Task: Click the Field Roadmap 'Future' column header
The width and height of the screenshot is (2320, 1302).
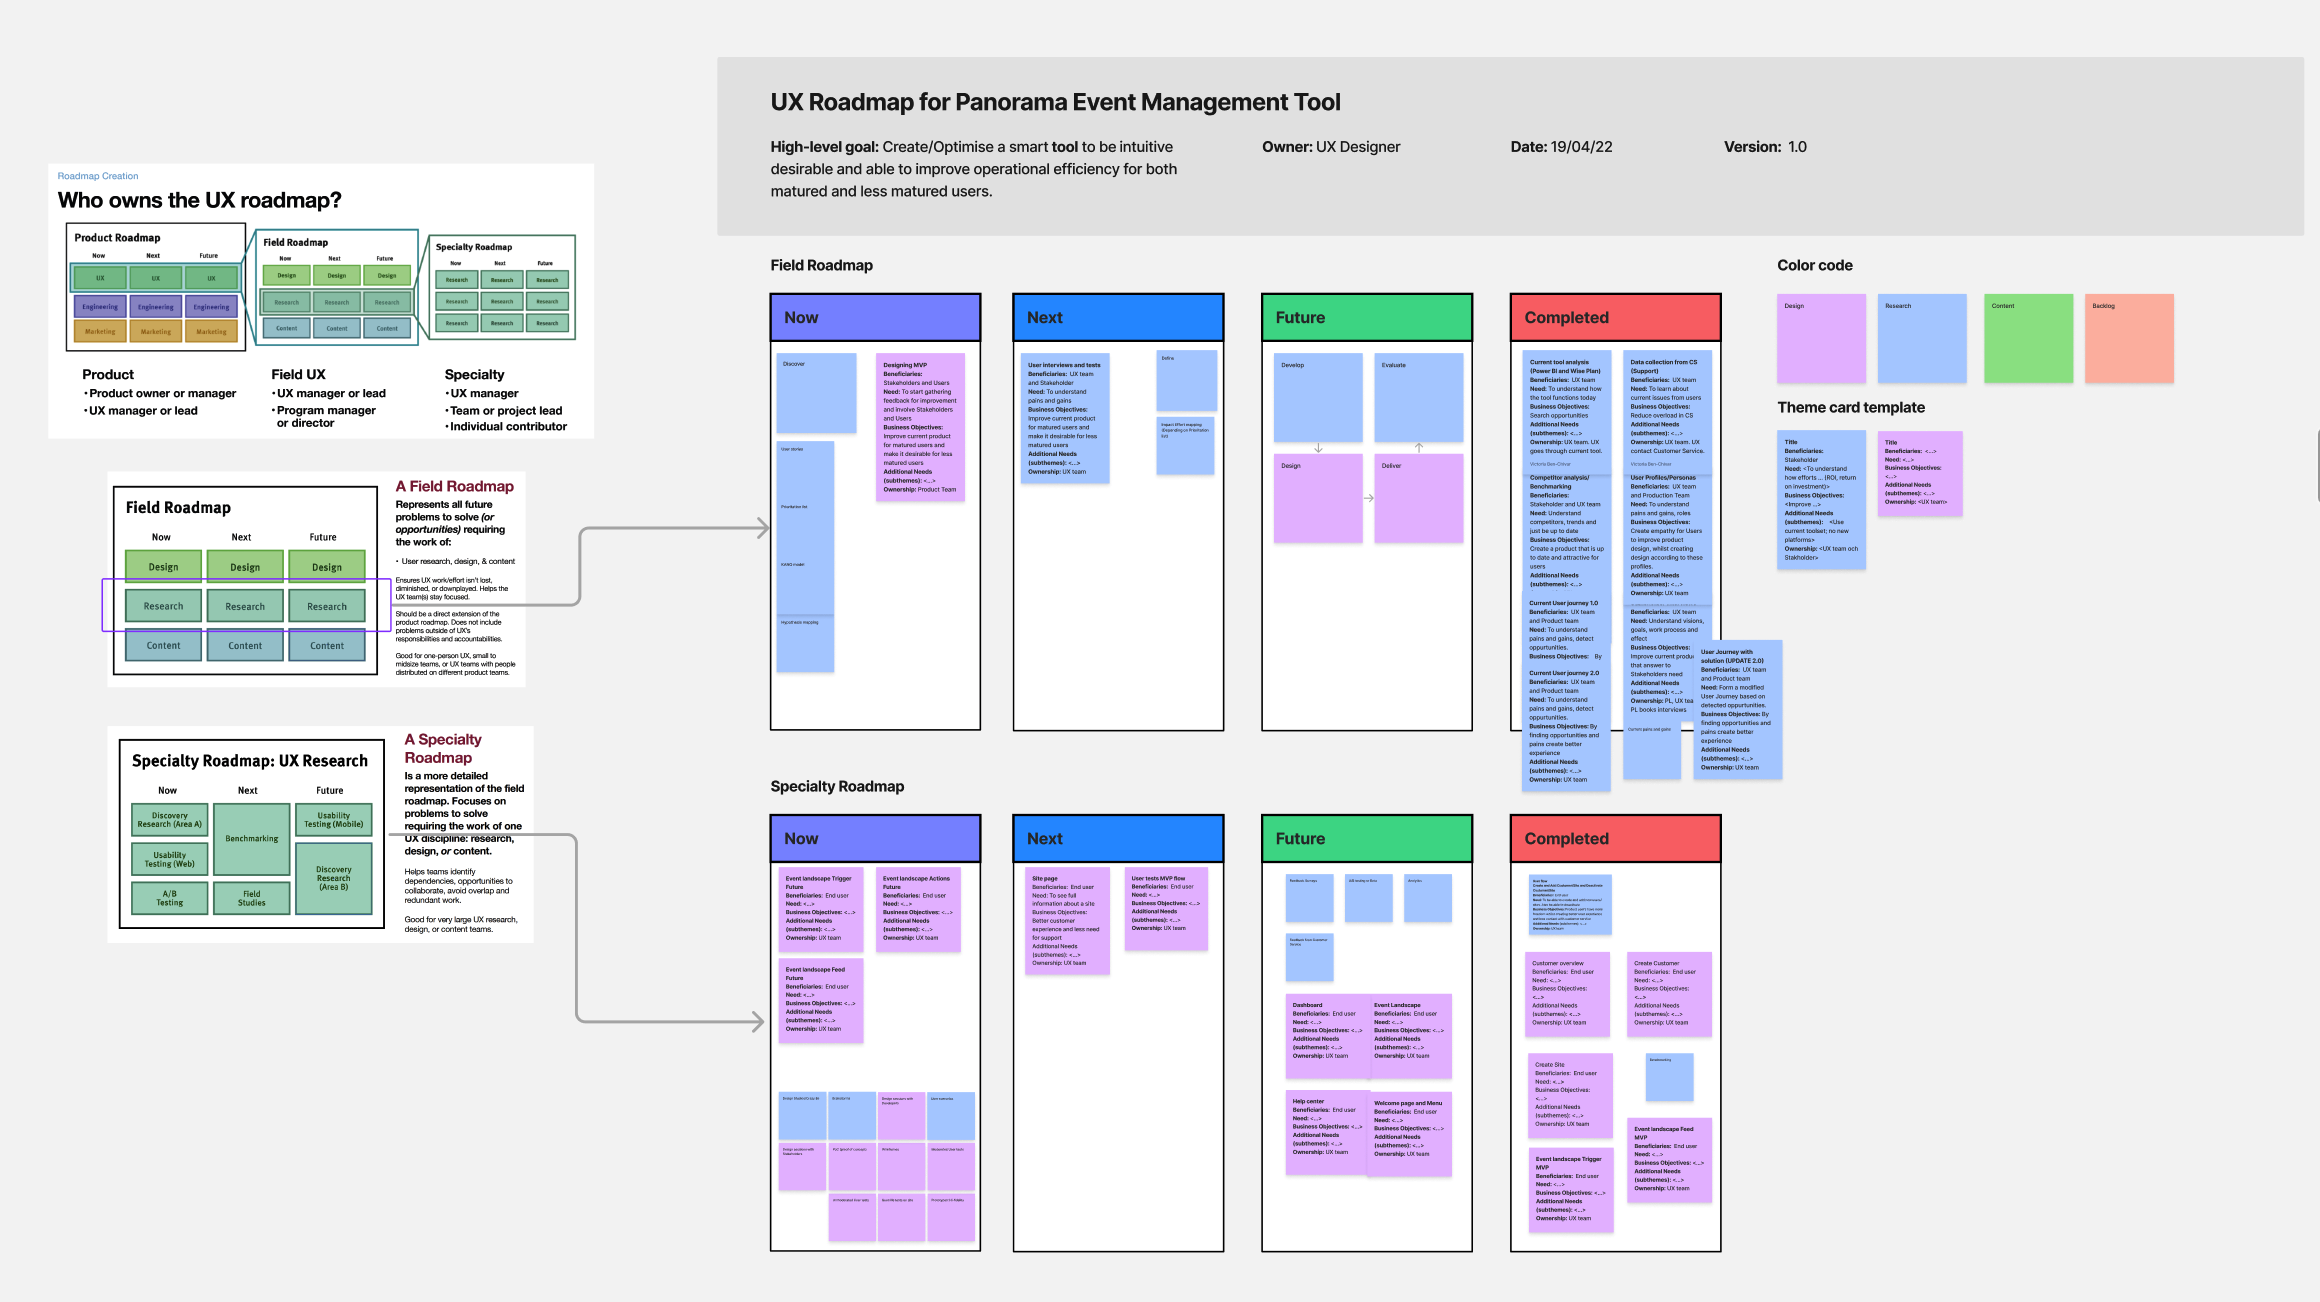Action: (x=1367, y=317)
